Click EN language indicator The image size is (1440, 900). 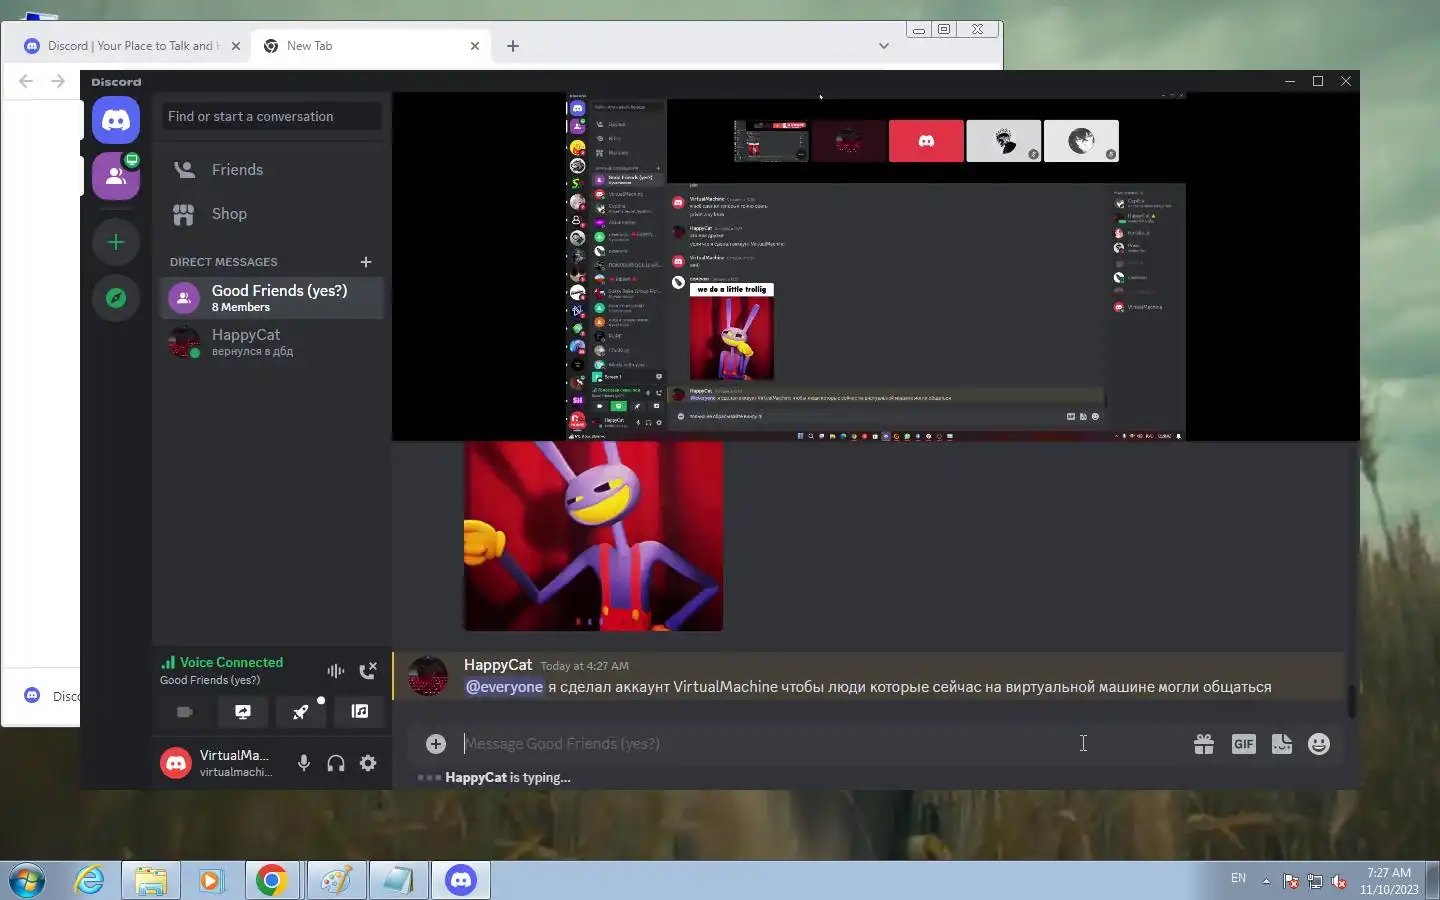tap(1238, 878)
